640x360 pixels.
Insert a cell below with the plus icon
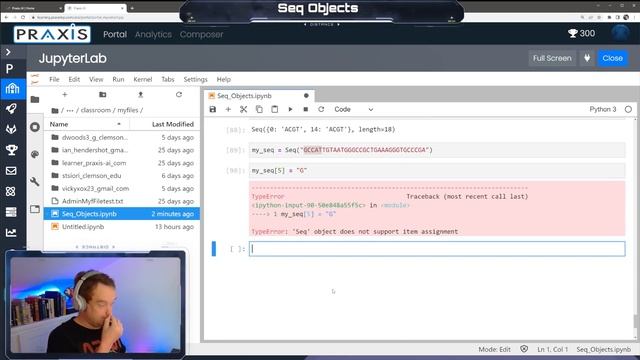coord(228,109)
